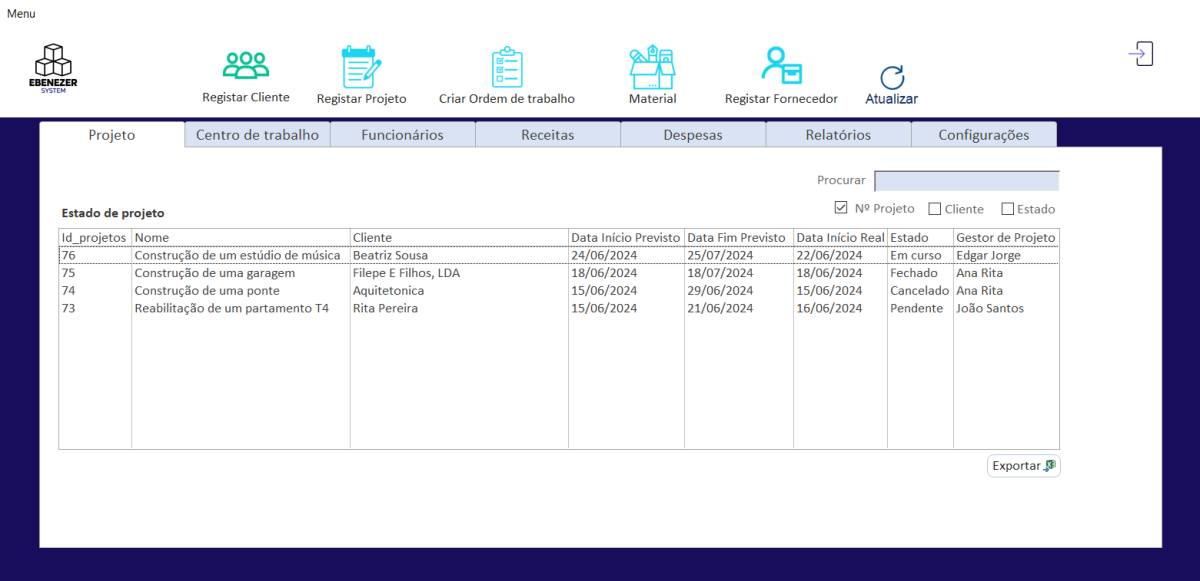The height and width of the screenshot is (581, 1200).
Task: Open the Registar Projeto notepad icon
Action: (x=360, y=67)
